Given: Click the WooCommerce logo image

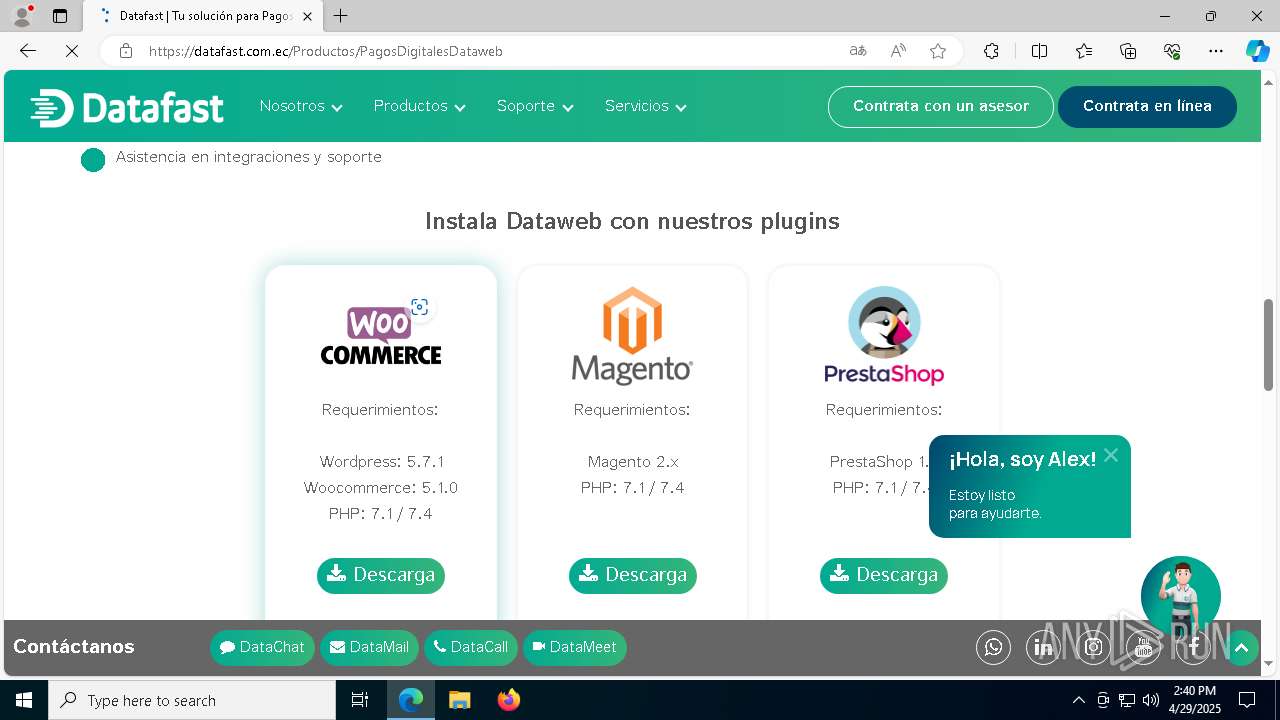Looking at the screenshot, I should tap(380, 336).
